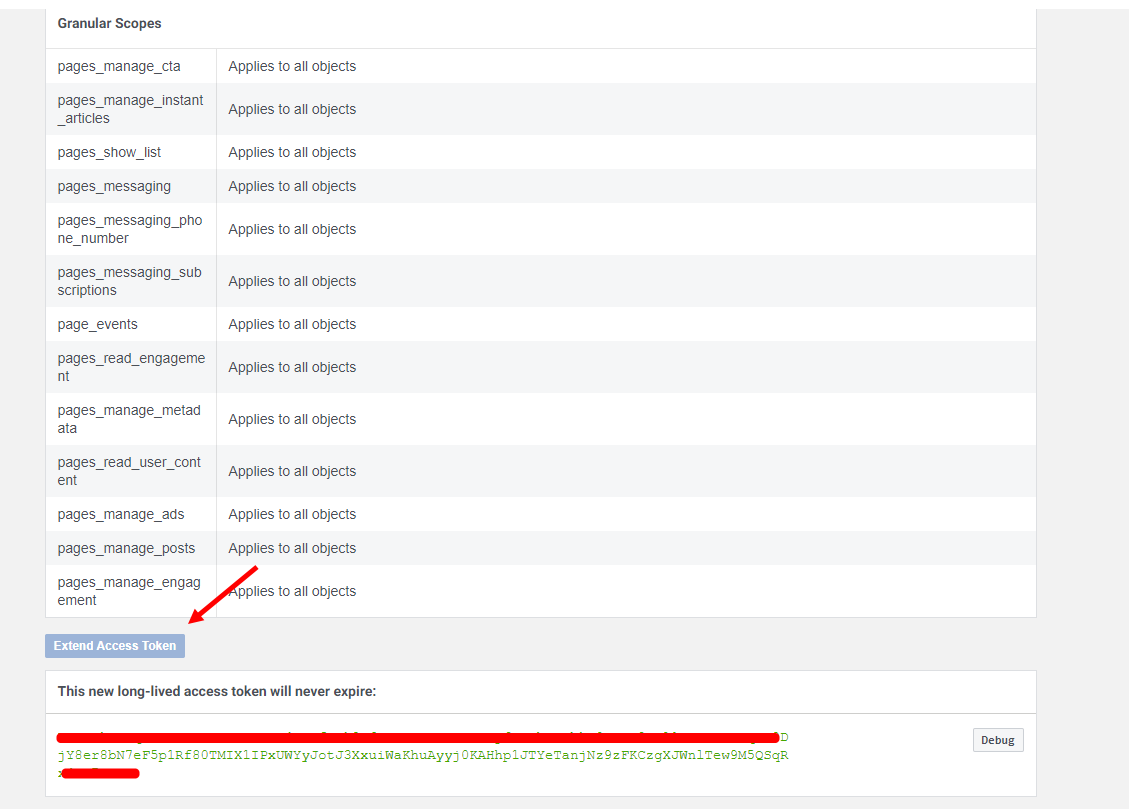
Task: Click the pages_manage_instant_articles scope cell
Action: click(x=130, y=109)
